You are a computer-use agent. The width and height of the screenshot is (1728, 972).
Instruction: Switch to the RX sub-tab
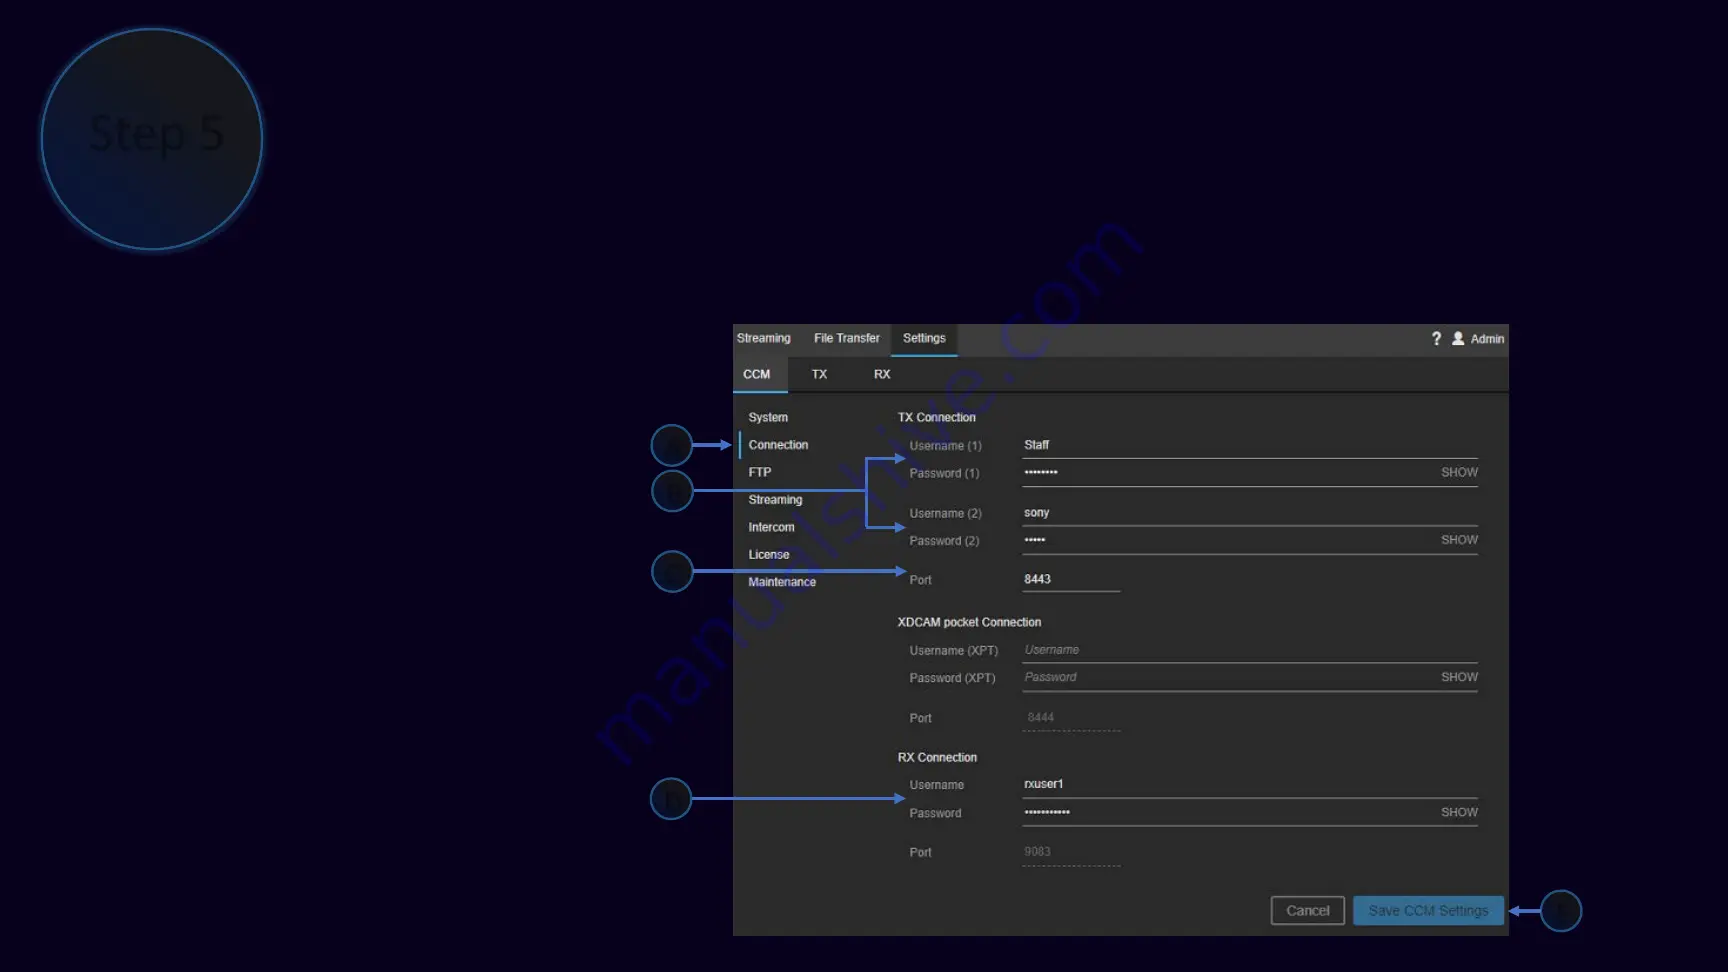click(x=882, y=375)
